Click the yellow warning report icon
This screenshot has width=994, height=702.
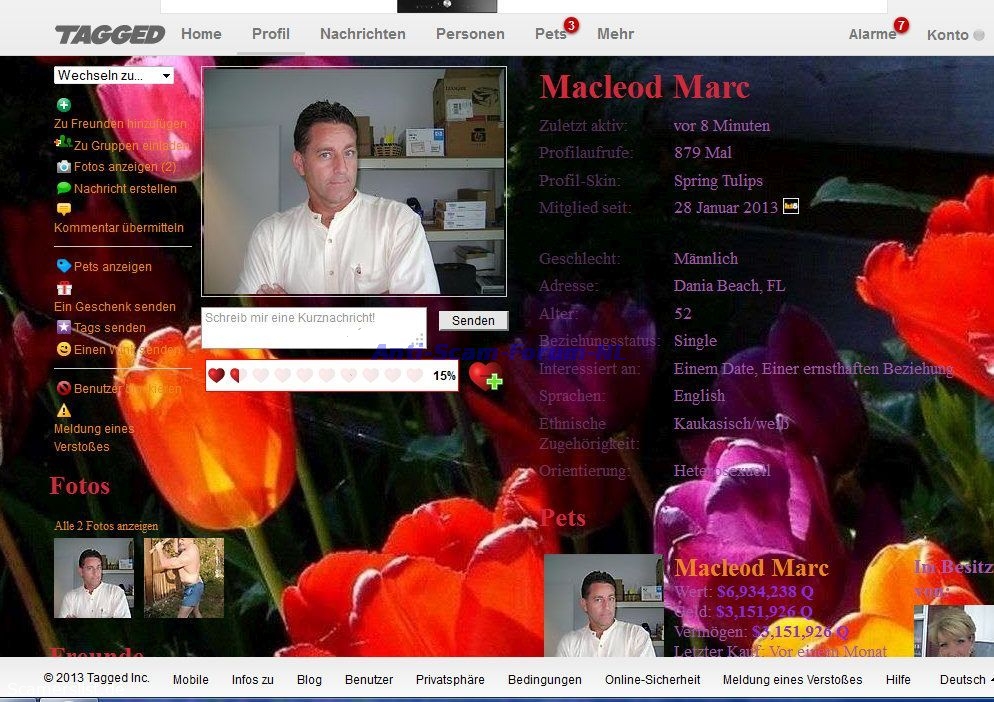tap(64, 410)
